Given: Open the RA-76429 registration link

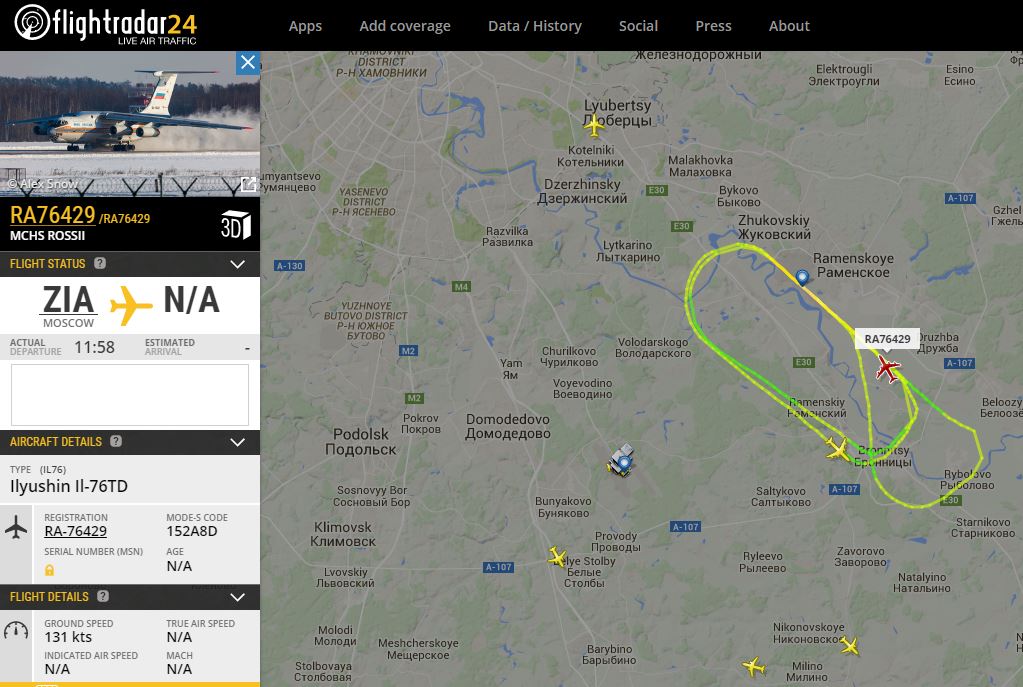Looking at the screenshot, I should tap(76, 531).
